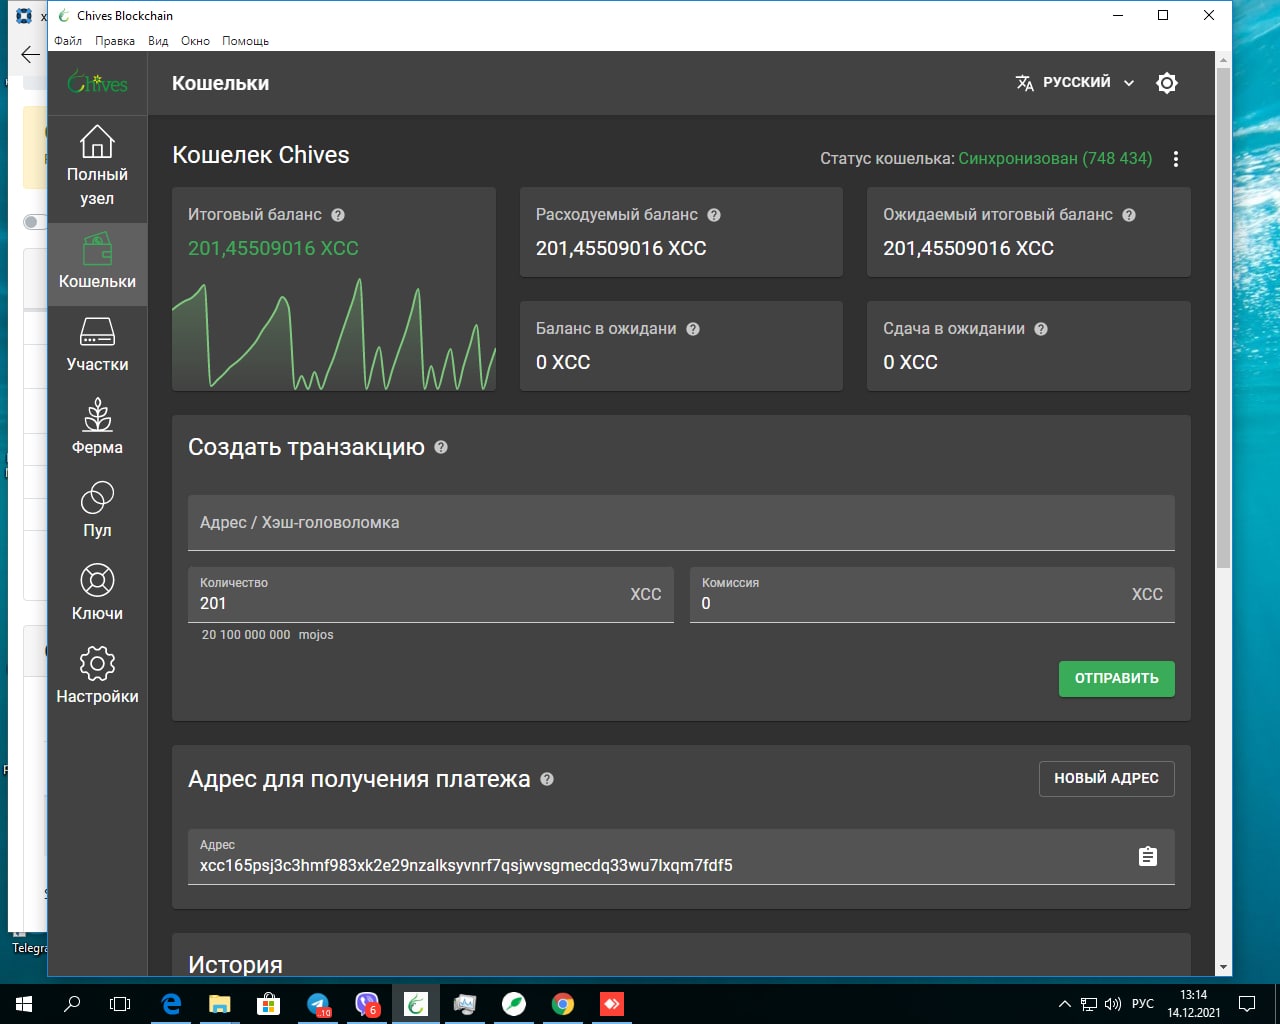The height and width of the screenshot is (1024, 1280).
Task: Open Windows Start menu
Action: pyautogui.click(x=24, y=1003)
